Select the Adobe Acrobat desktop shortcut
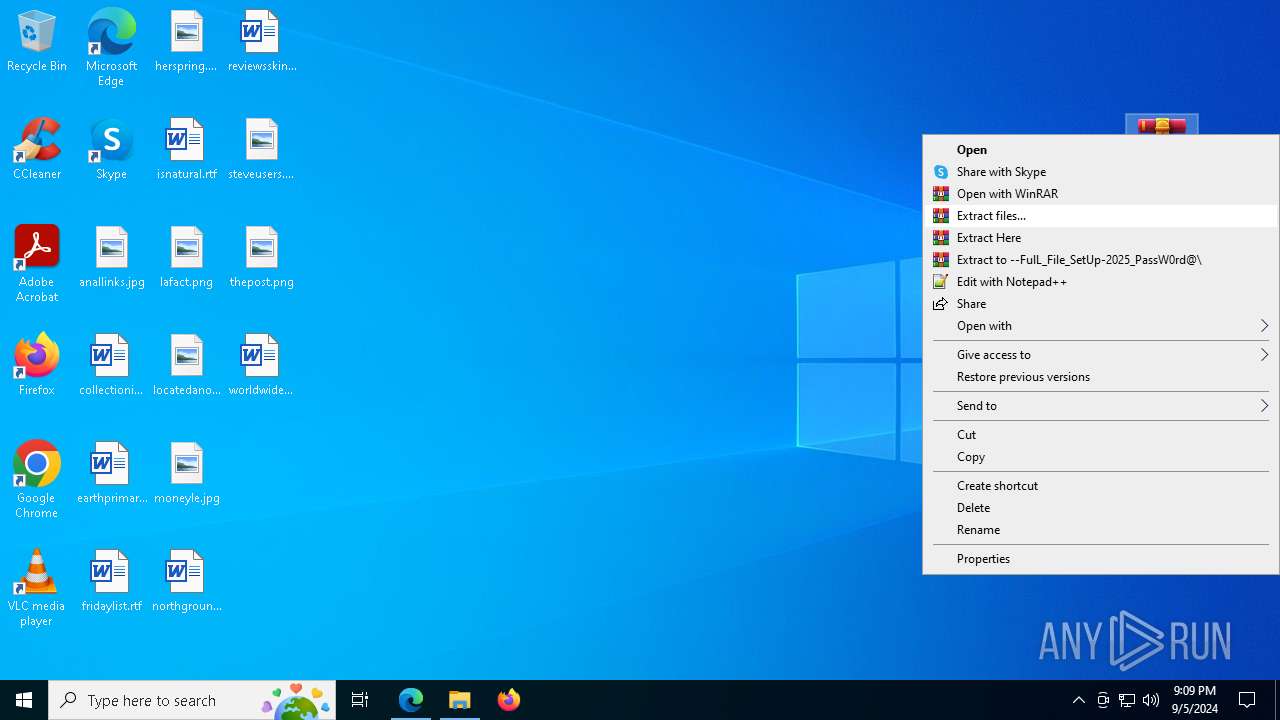Viewport: 1280px width, 720px height. pos(37,264)
